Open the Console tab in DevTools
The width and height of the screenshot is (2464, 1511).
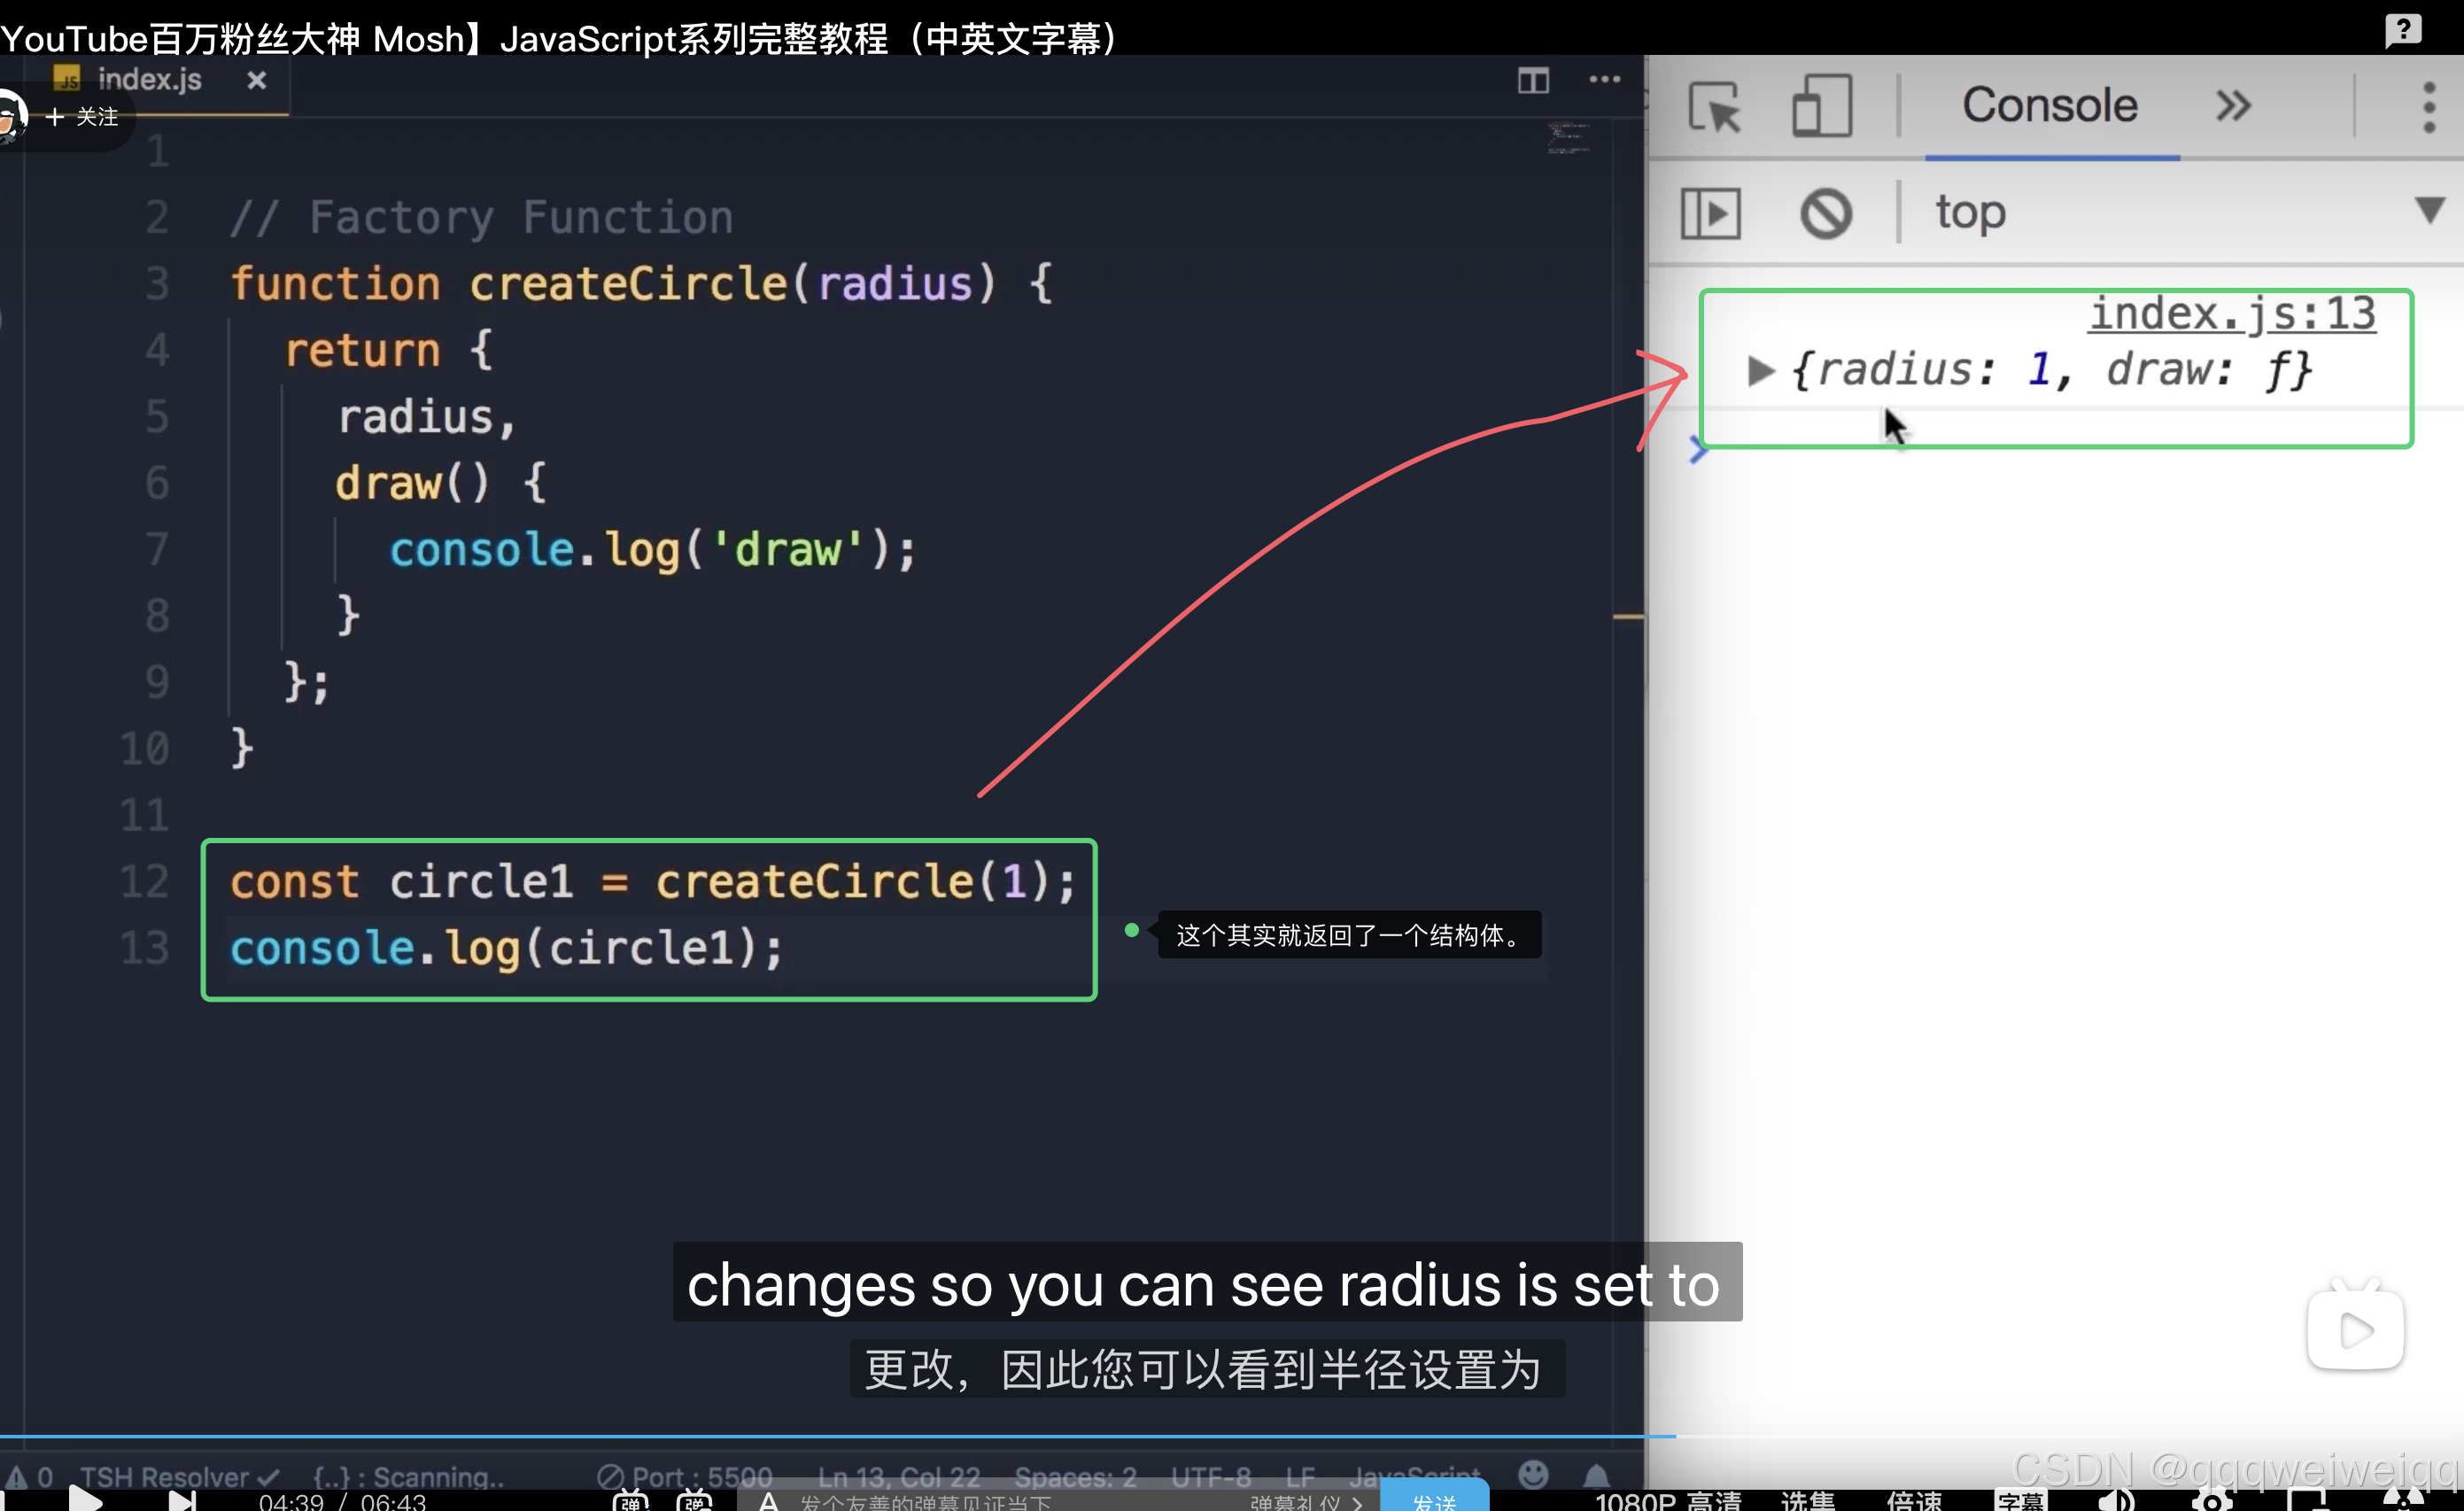2050,105
